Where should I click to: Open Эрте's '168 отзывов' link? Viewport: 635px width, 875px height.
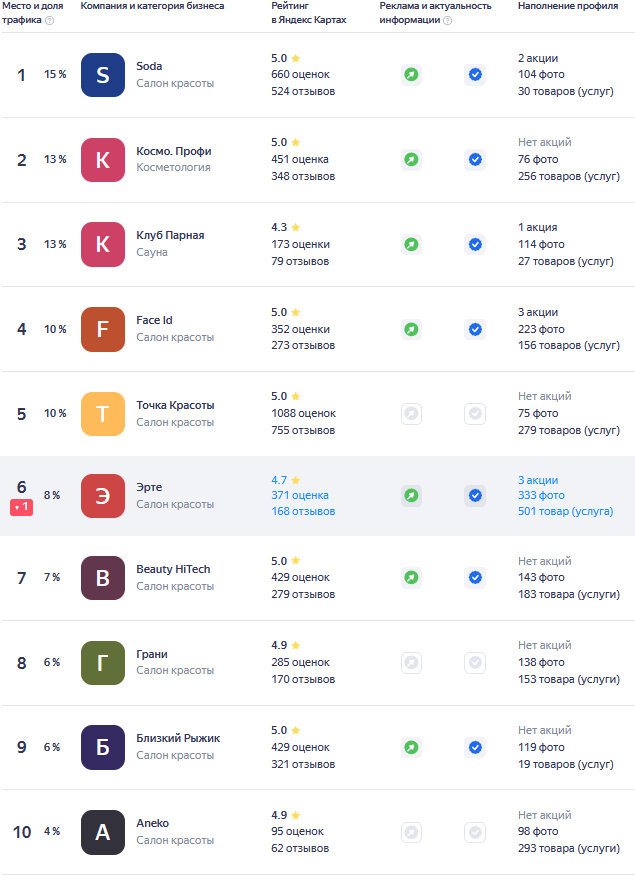point(303,511)
